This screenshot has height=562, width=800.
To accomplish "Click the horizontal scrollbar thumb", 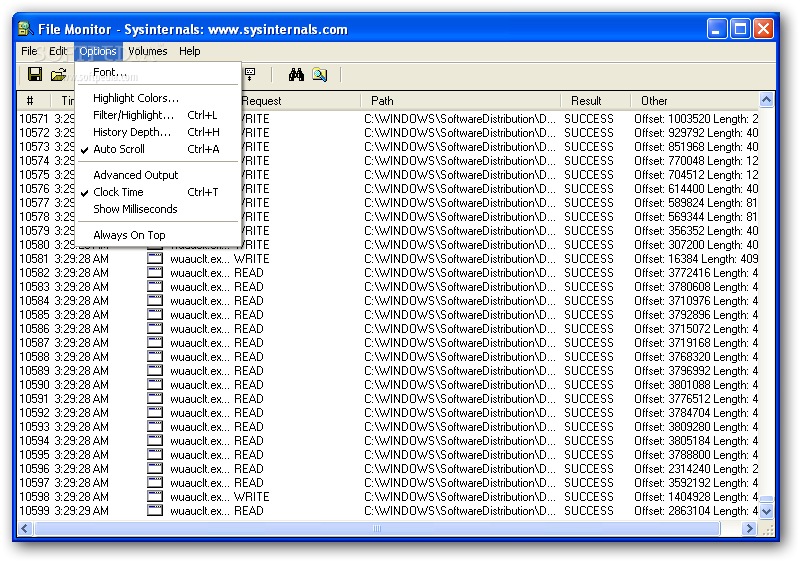I will [377, 529].
